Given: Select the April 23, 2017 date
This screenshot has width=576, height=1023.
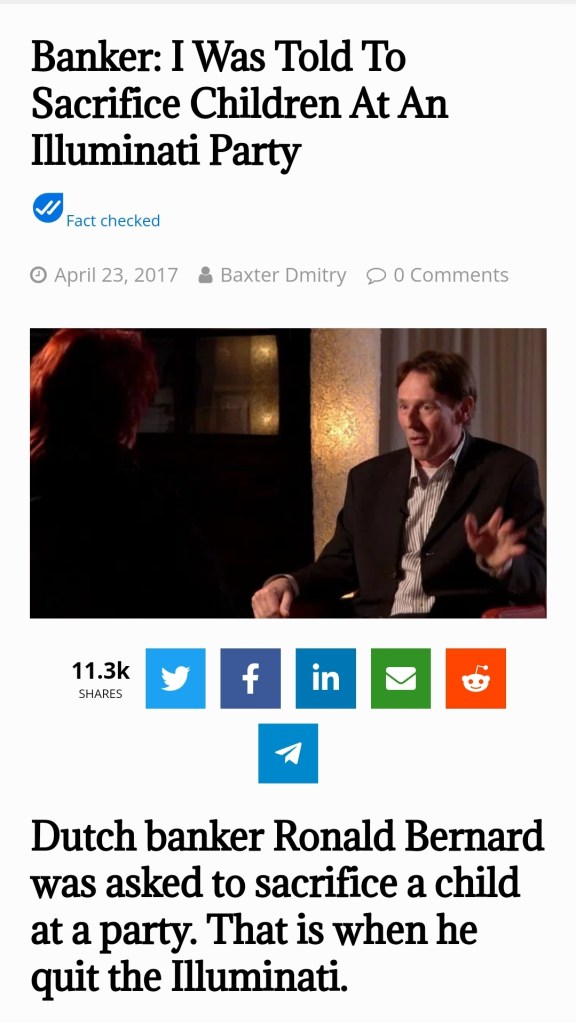Looking at the screenshot, I should click(116, 275).
